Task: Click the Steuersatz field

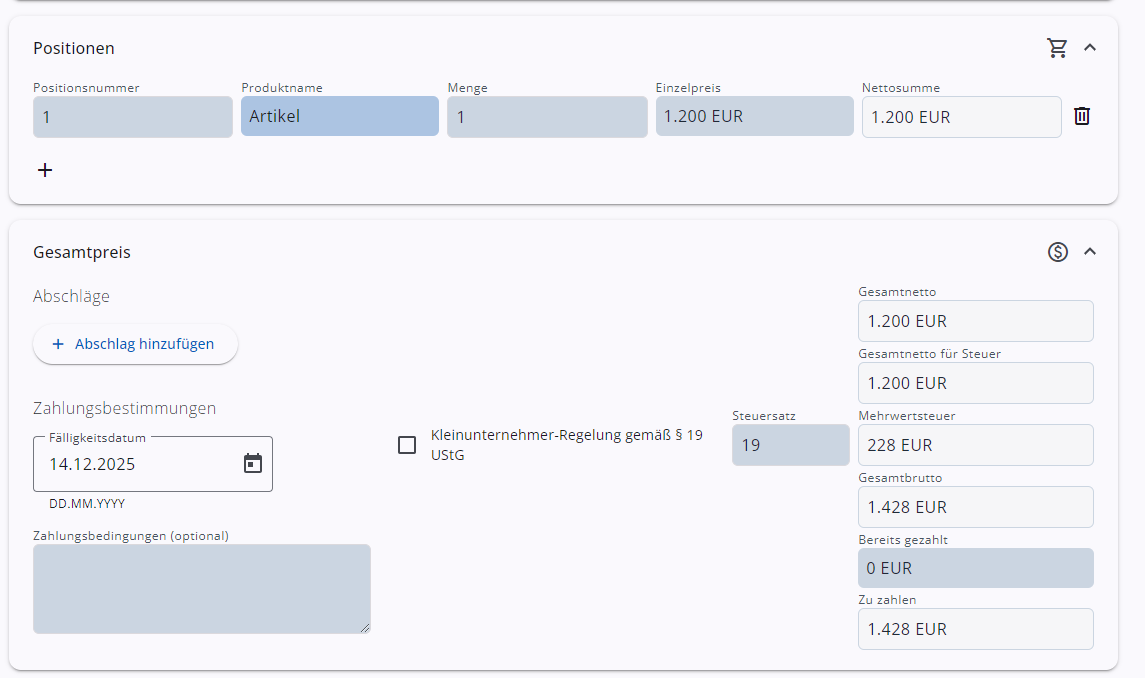Action: pos(790,445)
